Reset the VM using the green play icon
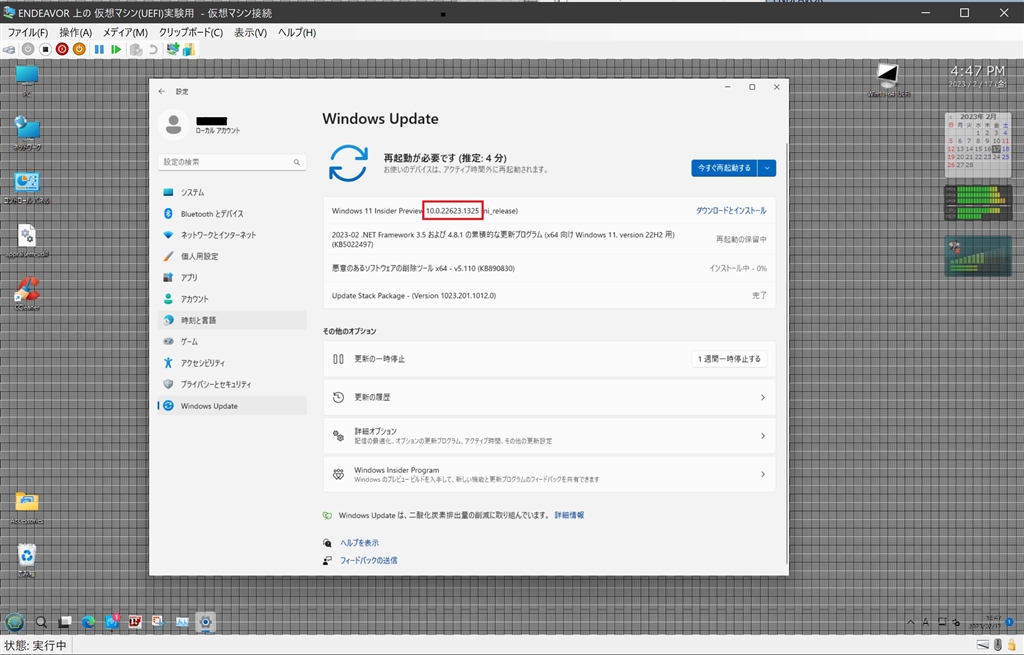The image size is (1024, 655). pyautogui.click(x=116, y=50)
